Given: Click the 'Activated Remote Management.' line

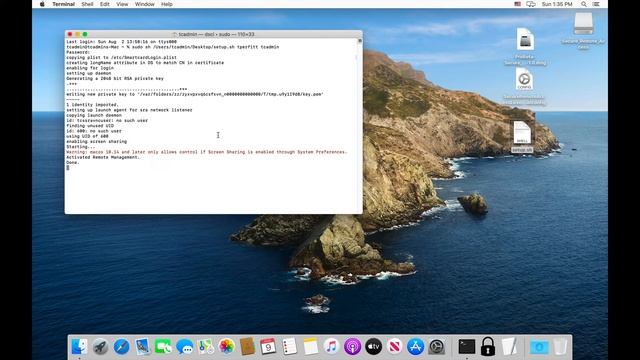Looking at the screenshot, I should [x=103, y=157].
